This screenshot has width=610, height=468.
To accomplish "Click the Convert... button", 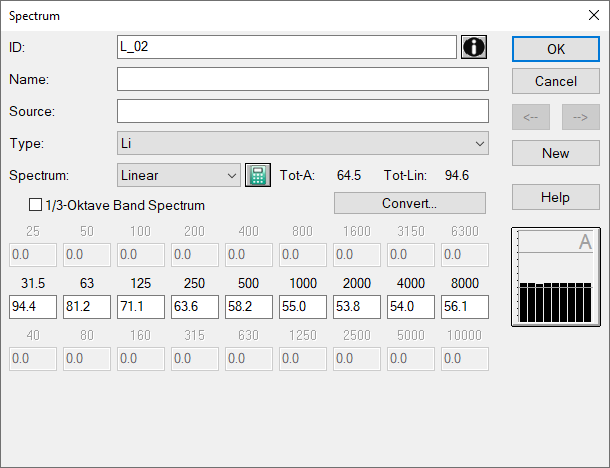I will pos(410,203).
